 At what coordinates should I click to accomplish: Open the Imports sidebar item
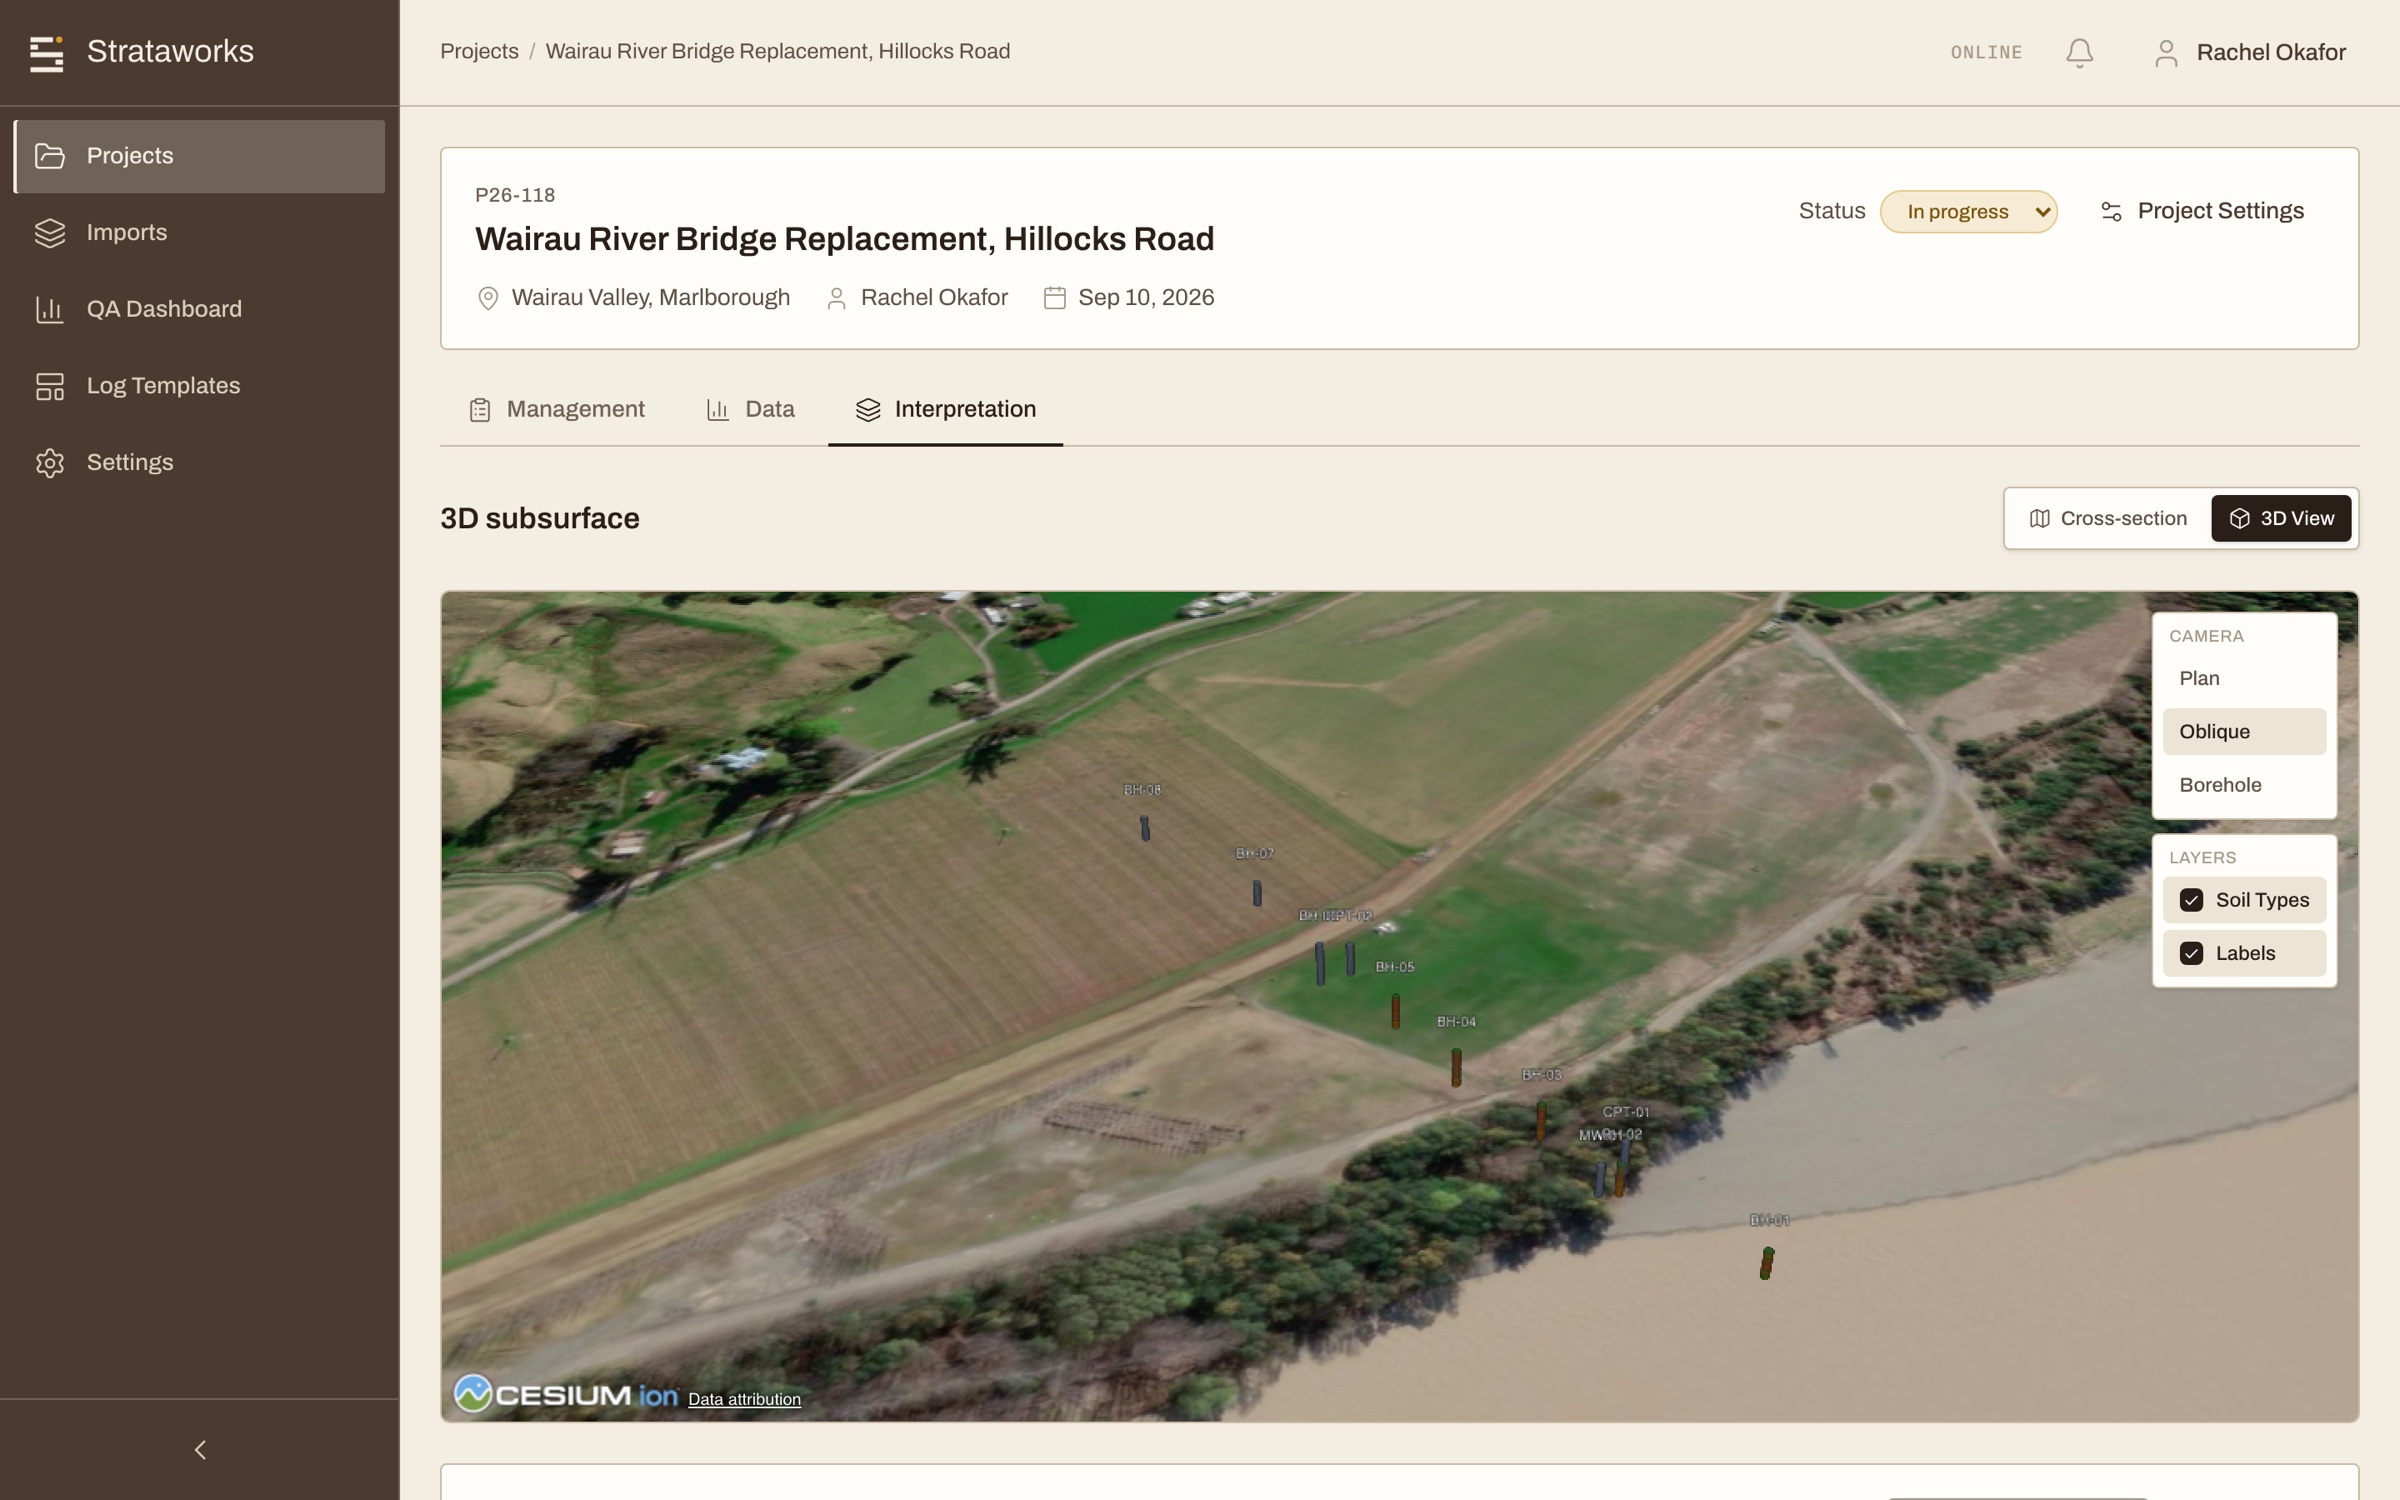pyautogui.click(x=199, y=233)
